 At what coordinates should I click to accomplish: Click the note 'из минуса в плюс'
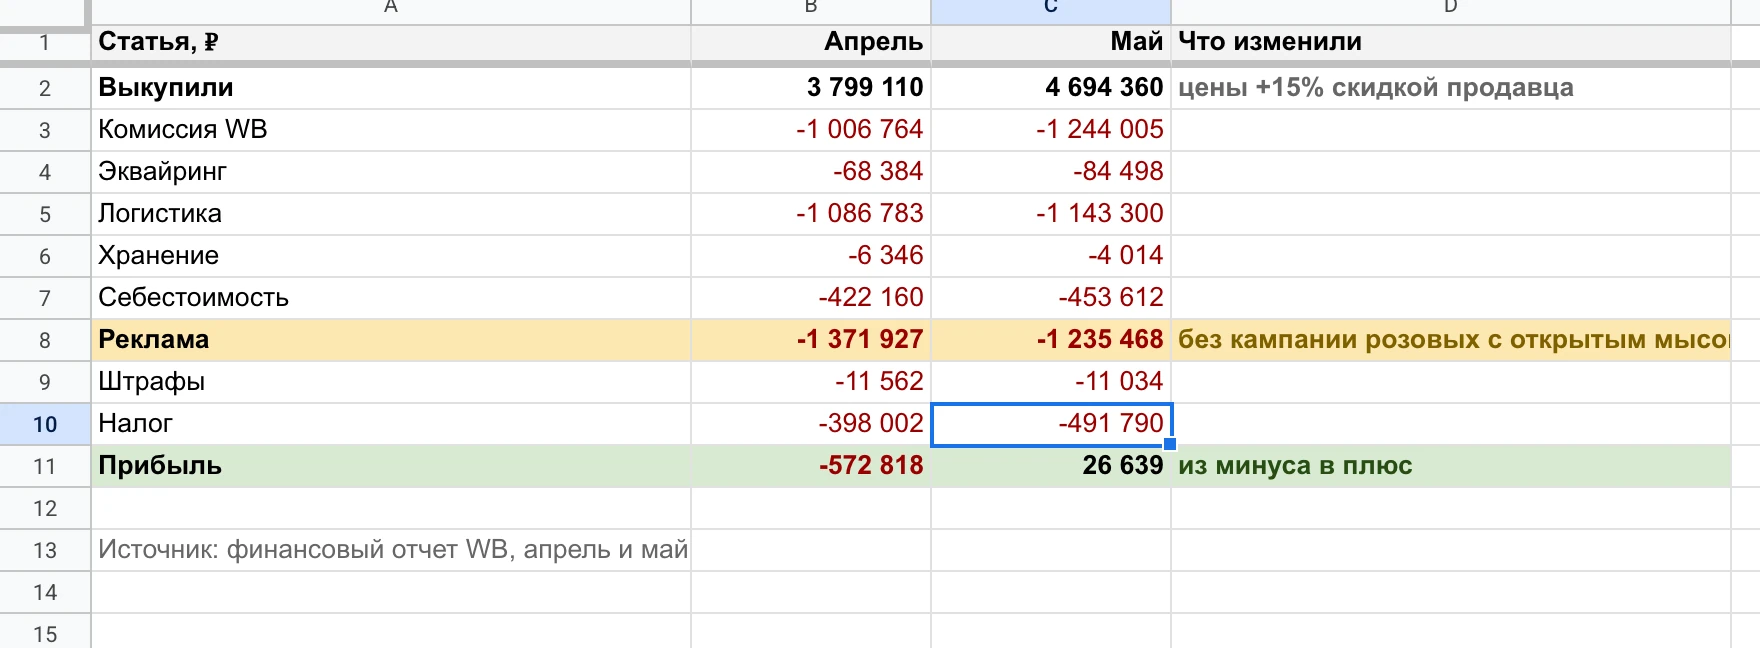coord(1295,466)
